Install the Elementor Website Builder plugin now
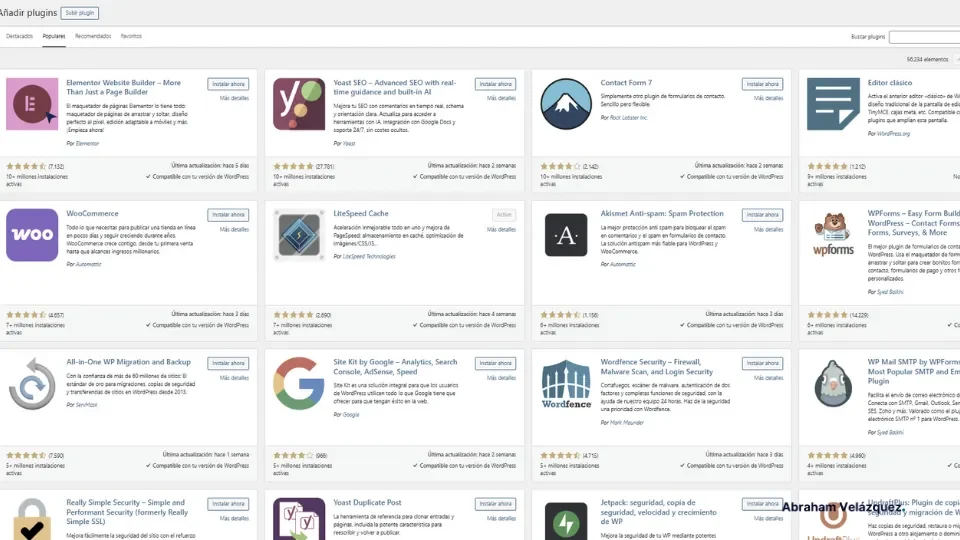Image resolution: width=960 pixels, height=540 pixels. [228, 84]
